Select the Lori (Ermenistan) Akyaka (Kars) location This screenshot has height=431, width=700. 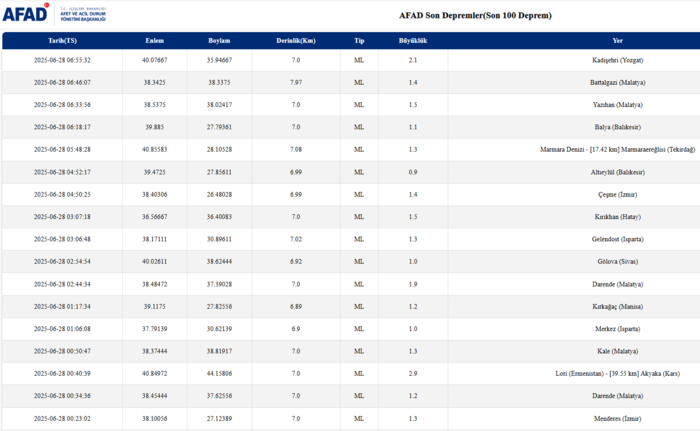point(617,374)
